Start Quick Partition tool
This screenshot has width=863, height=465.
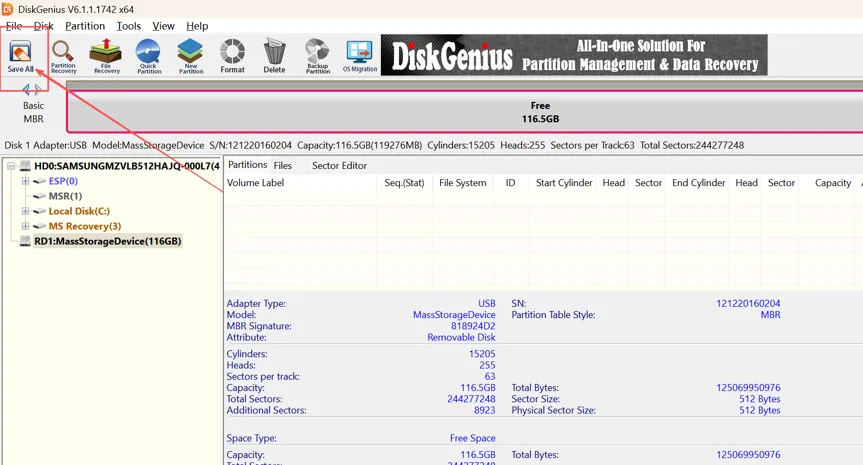149,56
